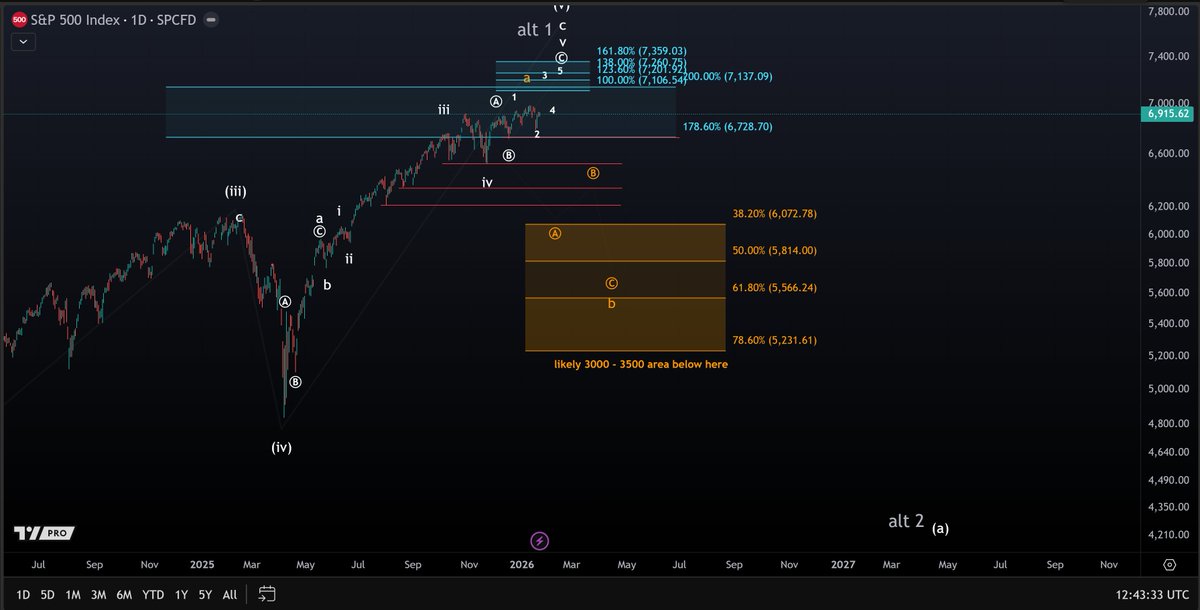Select the orange circled B wave label
This screenshot has height=610, width=1200.
(593, 173)
